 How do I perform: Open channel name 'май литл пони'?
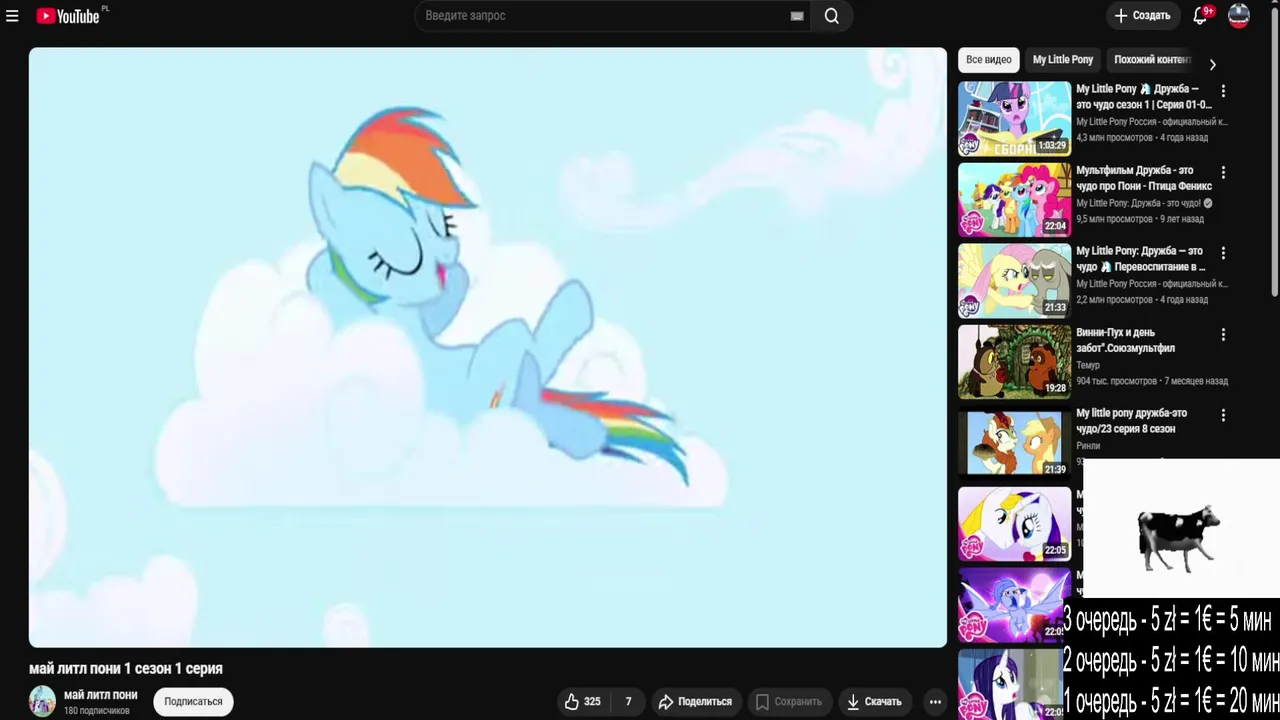(x=100, y=695)
